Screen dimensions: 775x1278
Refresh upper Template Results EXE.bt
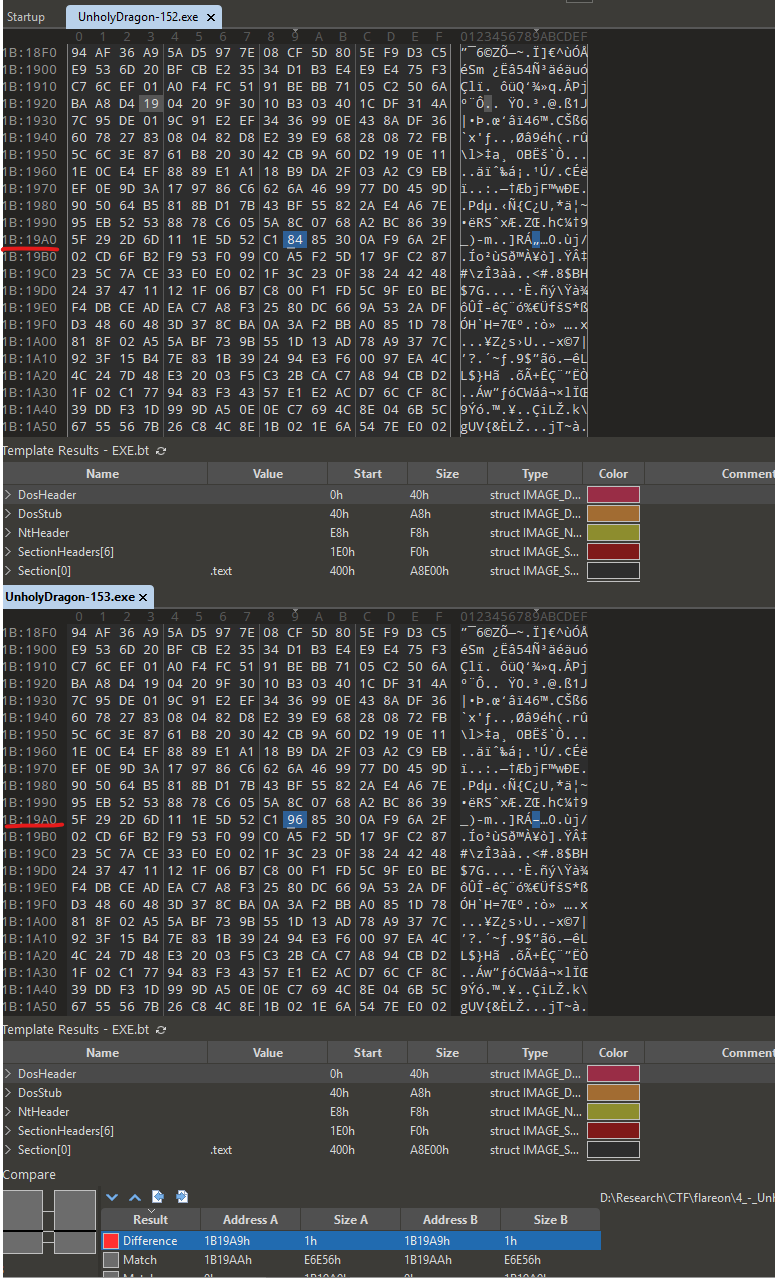[x=161, y=451]
